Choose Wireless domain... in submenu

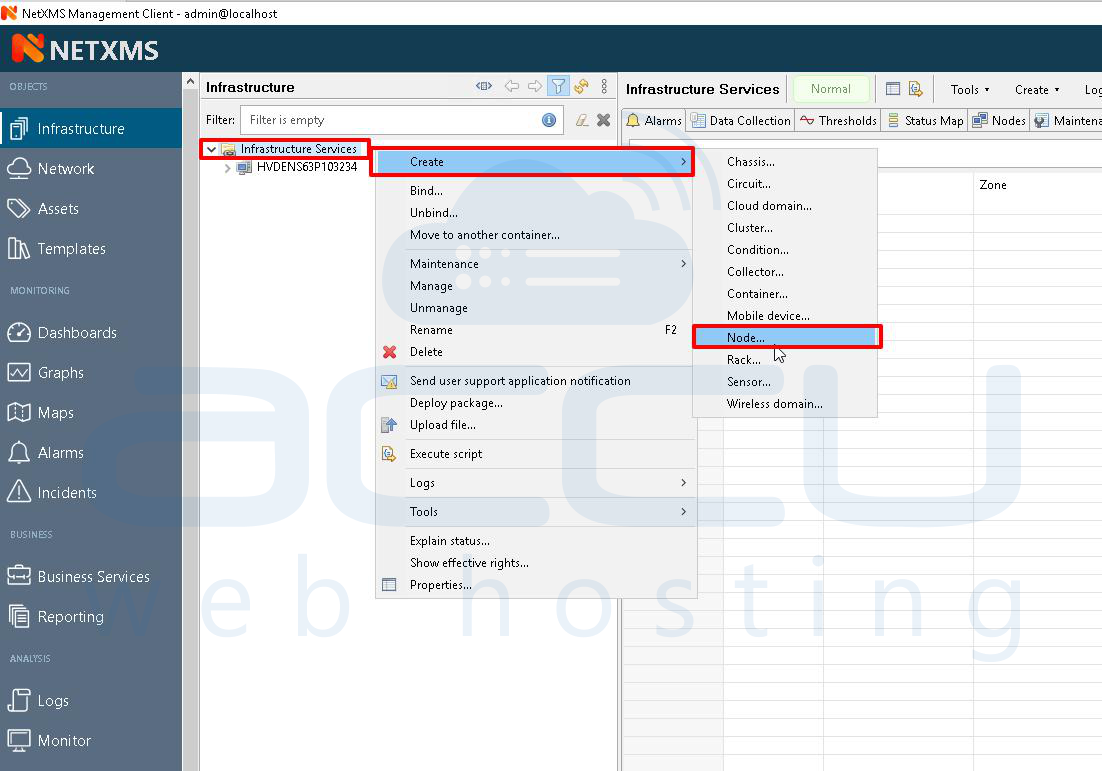pos(786,403)
